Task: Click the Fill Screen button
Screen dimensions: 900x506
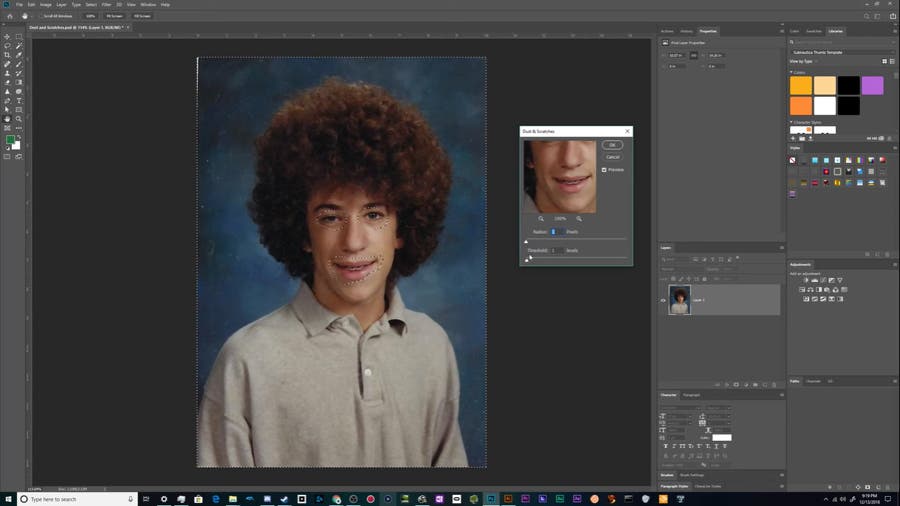Action: coord(142,16)
